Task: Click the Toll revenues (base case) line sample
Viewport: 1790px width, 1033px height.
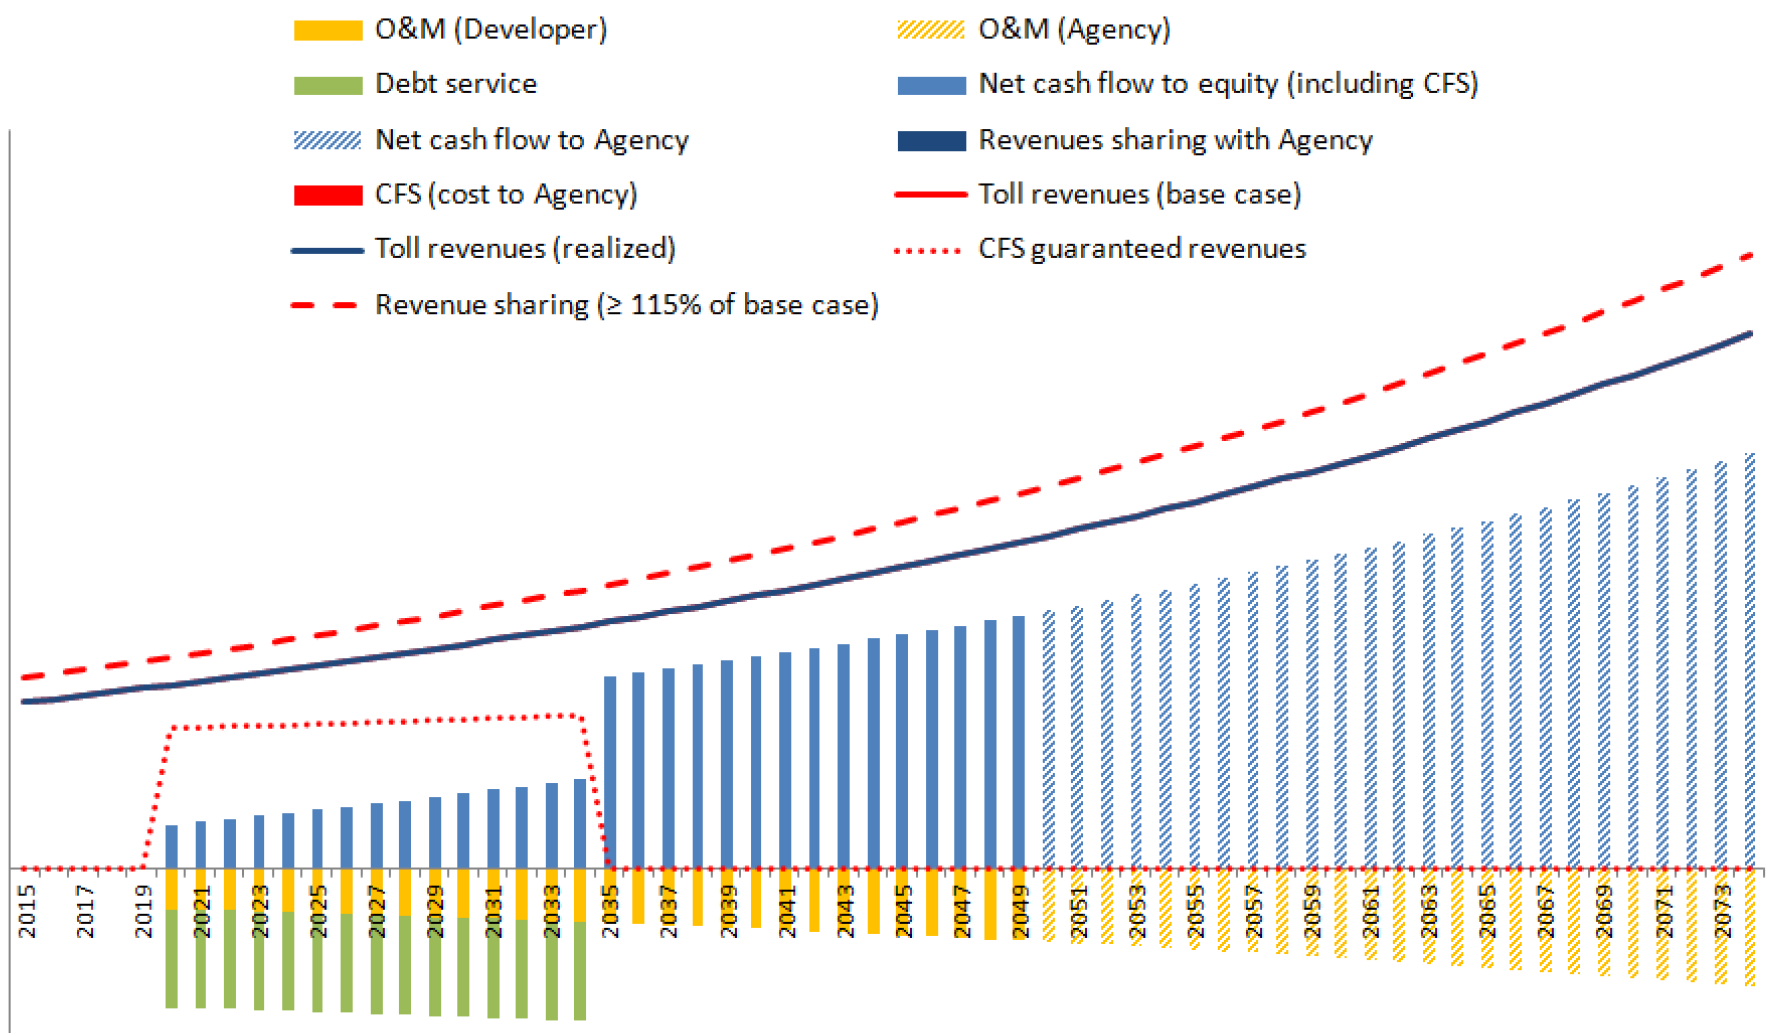Action: click(931, 195)
